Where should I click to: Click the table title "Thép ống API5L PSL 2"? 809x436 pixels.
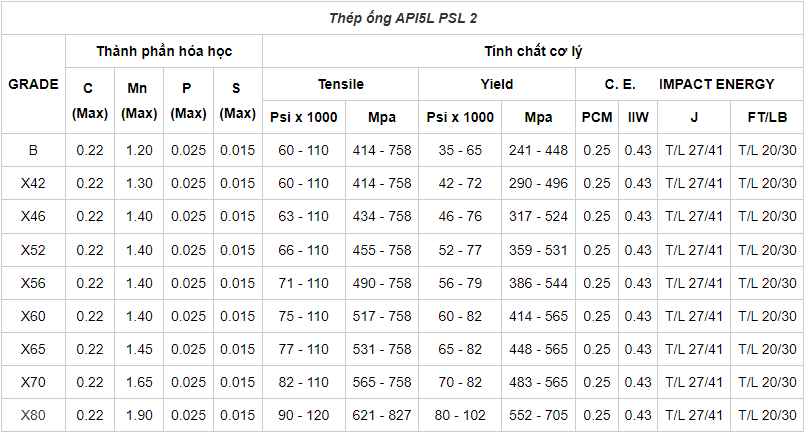[x=403, y=18]
